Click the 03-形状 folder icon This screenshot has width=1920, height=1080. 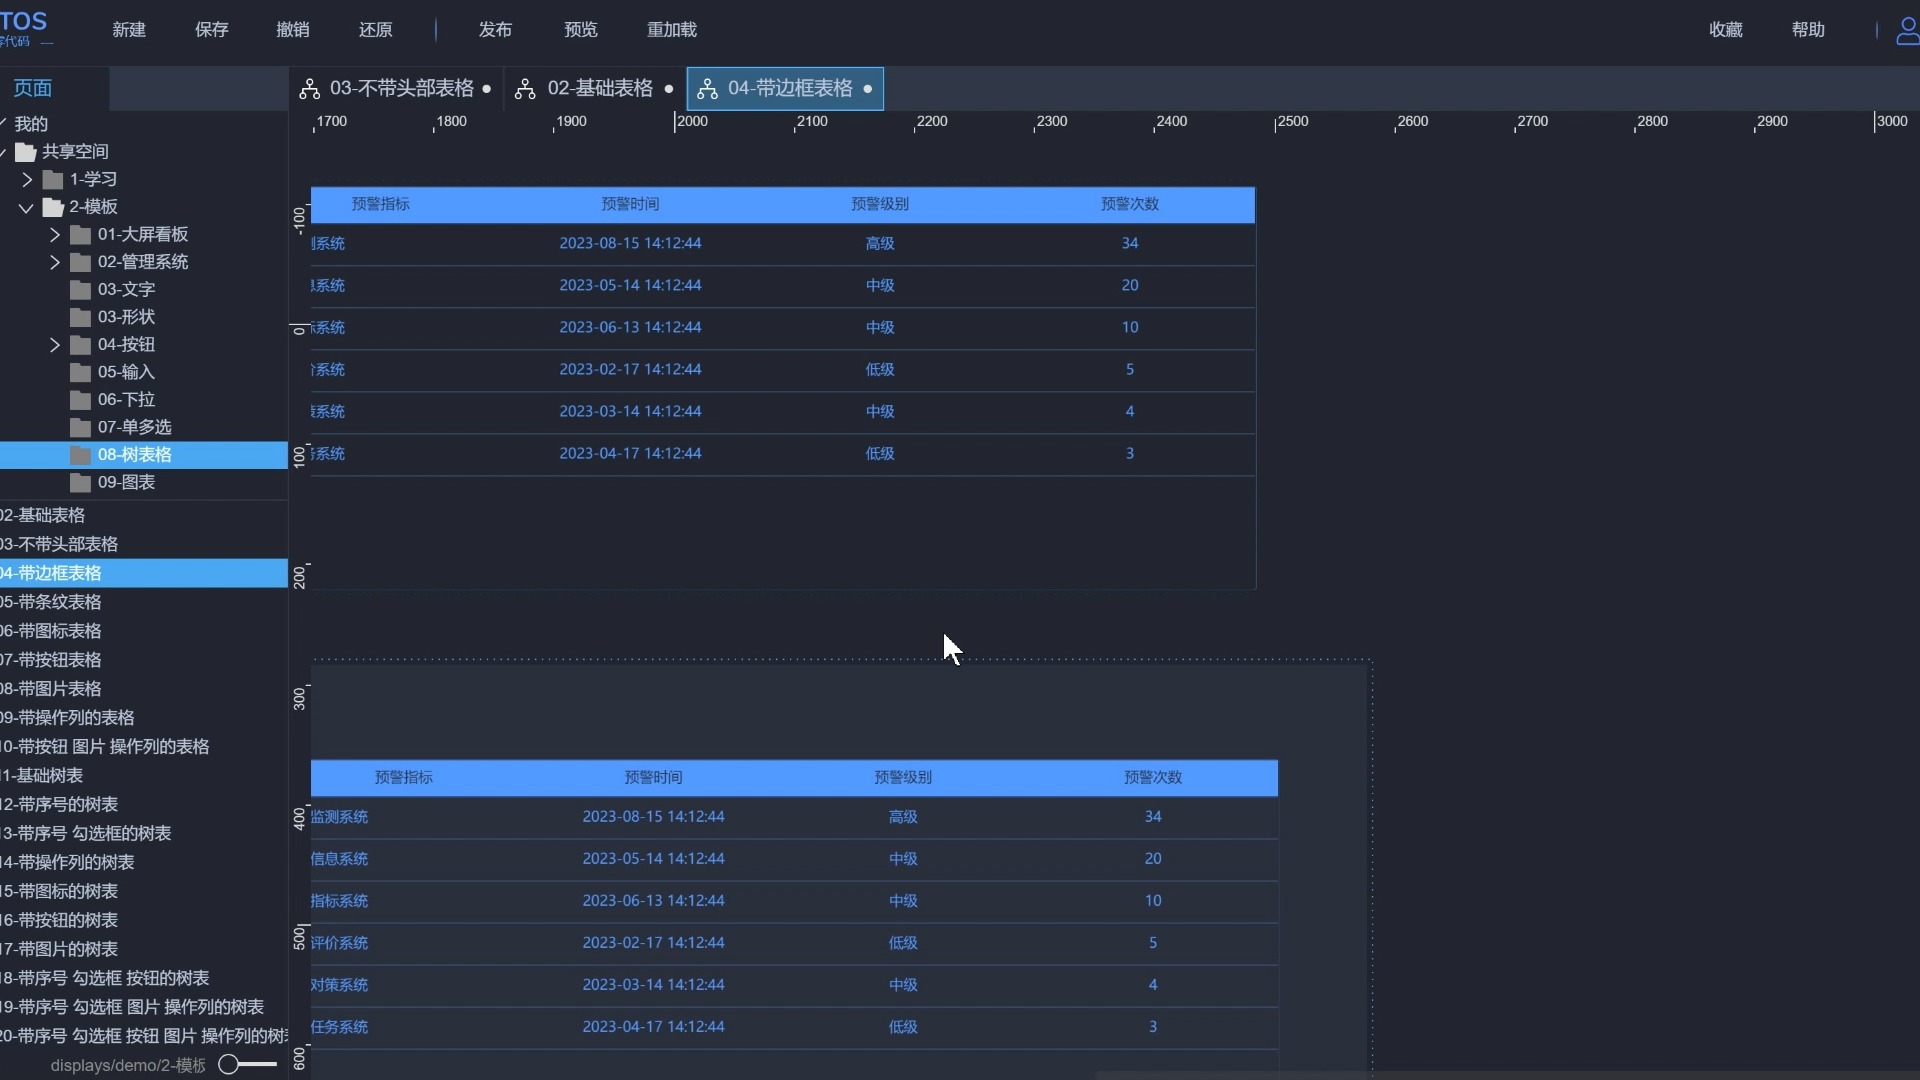(x=81, y=317)
